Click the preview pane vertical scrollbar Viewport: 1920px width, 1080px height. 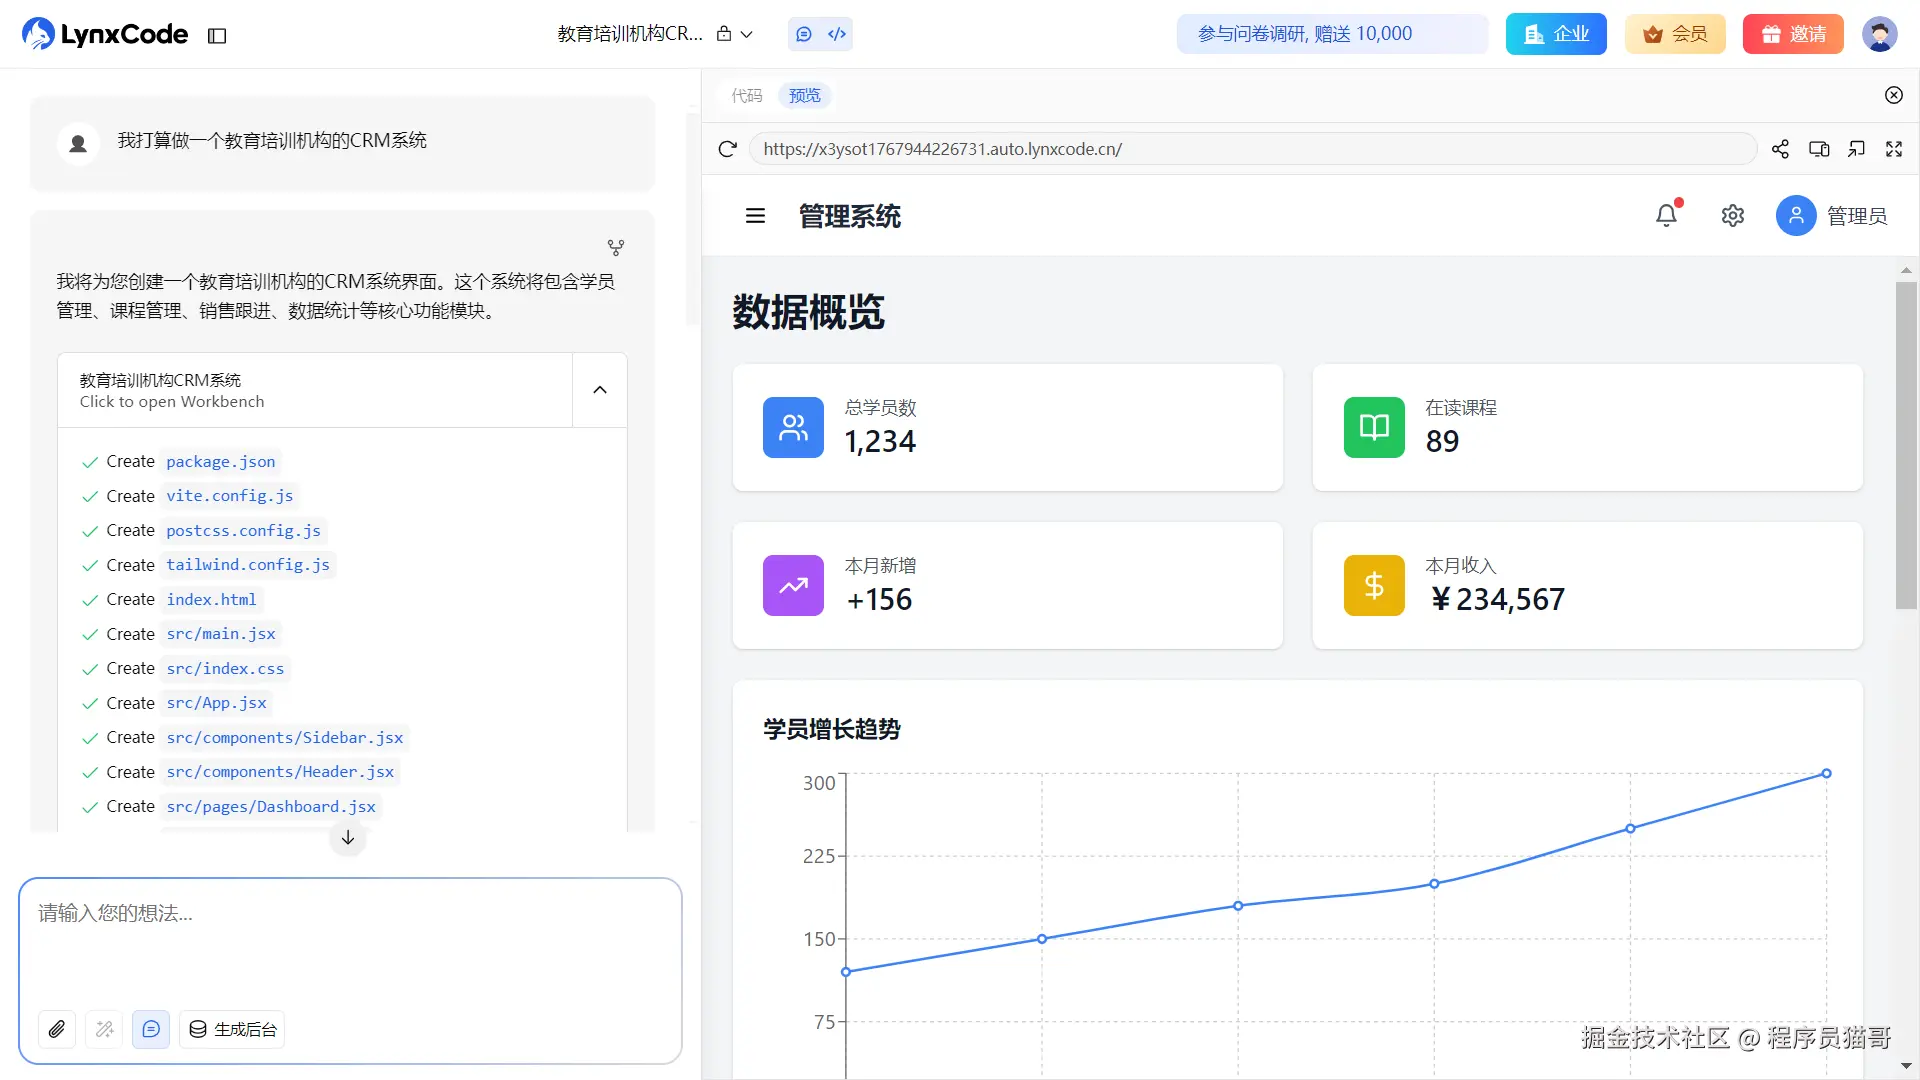pos(1906,445)
